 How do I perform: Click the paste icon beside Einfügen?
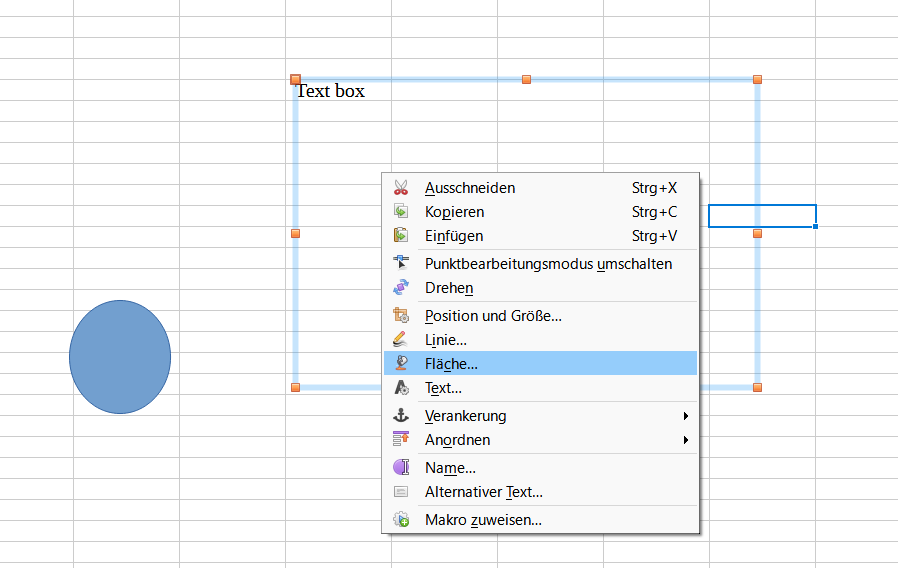[401, 235]
